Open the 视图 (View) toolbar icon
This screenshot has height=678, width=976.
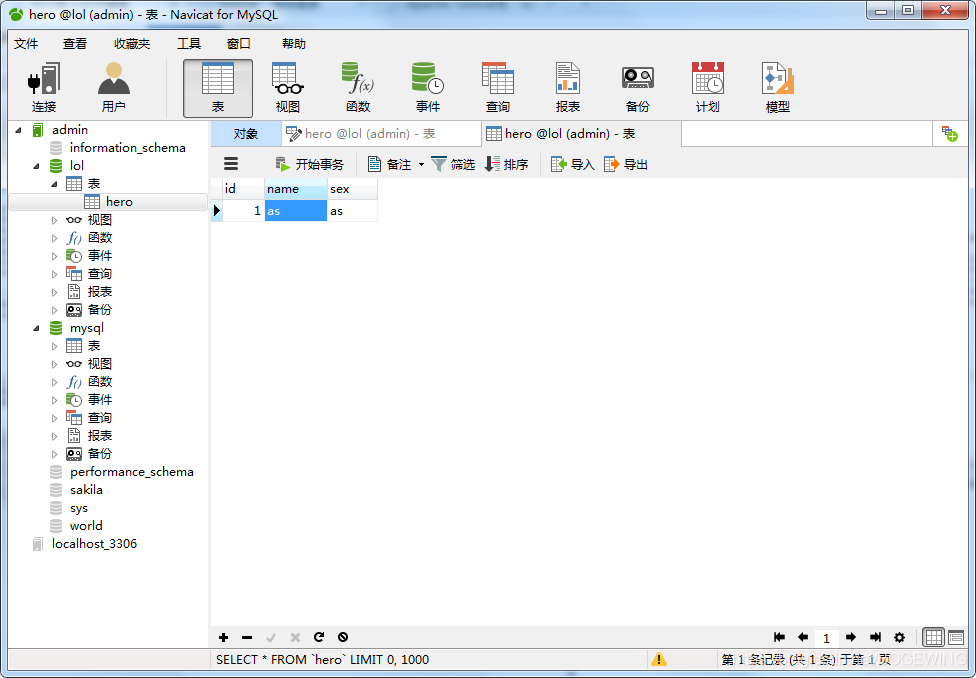(288, 88)
